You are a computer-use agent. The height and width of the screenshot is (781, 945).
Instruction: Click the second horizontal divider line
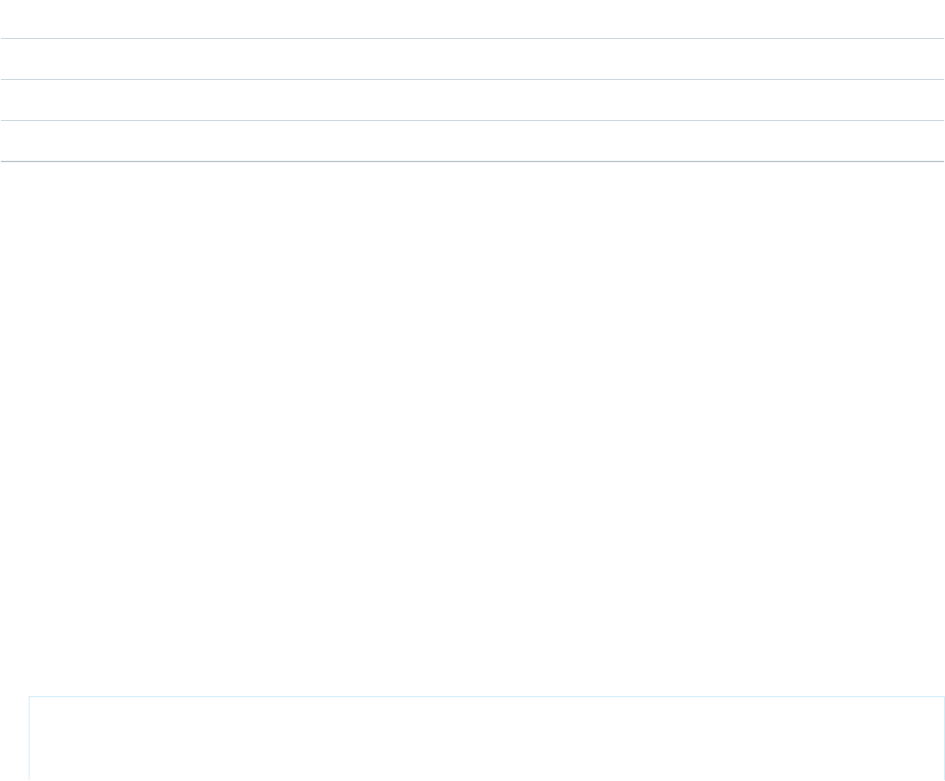click(x=472, y=80)
